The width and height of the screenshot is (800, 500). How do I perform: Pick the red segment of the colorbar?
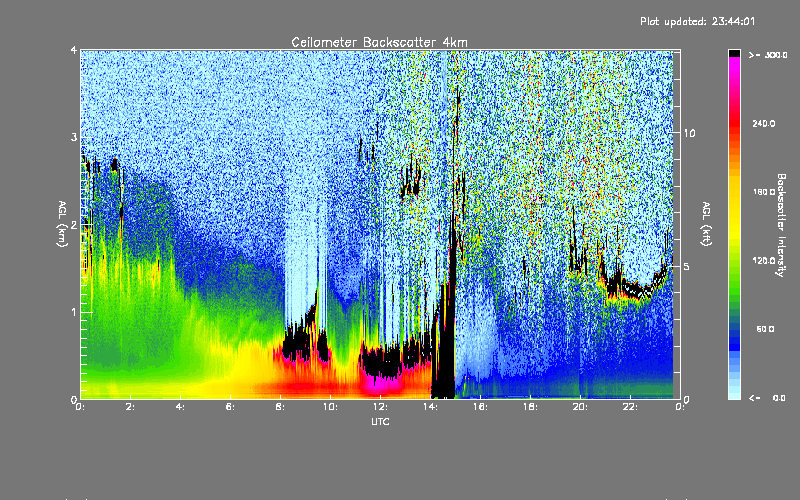[734, 125]
